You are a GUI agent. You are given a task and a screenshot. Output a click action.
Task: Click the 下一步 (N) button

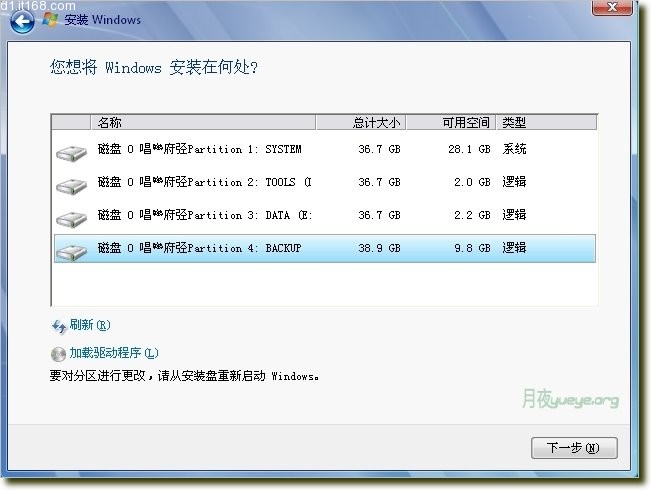pos(574,448)
